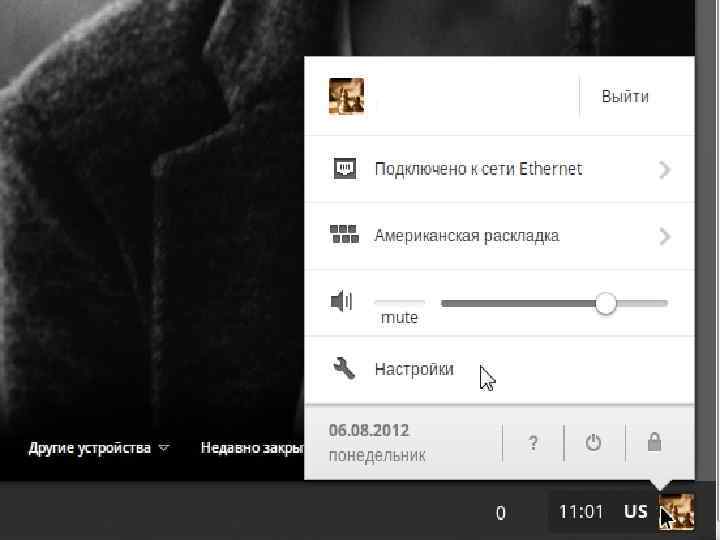Open the Недавно закрытые menu
Image resolution: width=720 pixels, height=540 pixels.
252,448
